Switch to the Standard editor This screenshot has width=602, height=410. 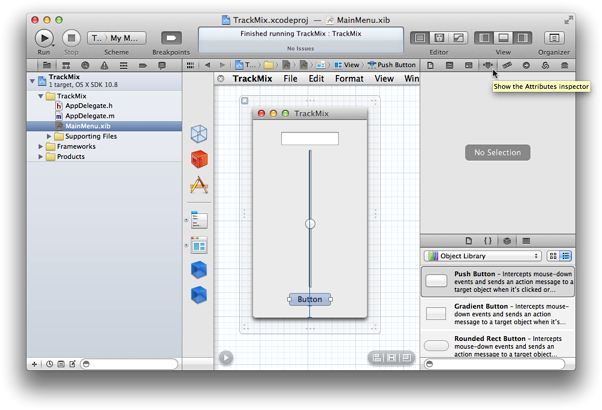[x=420, y=38]
